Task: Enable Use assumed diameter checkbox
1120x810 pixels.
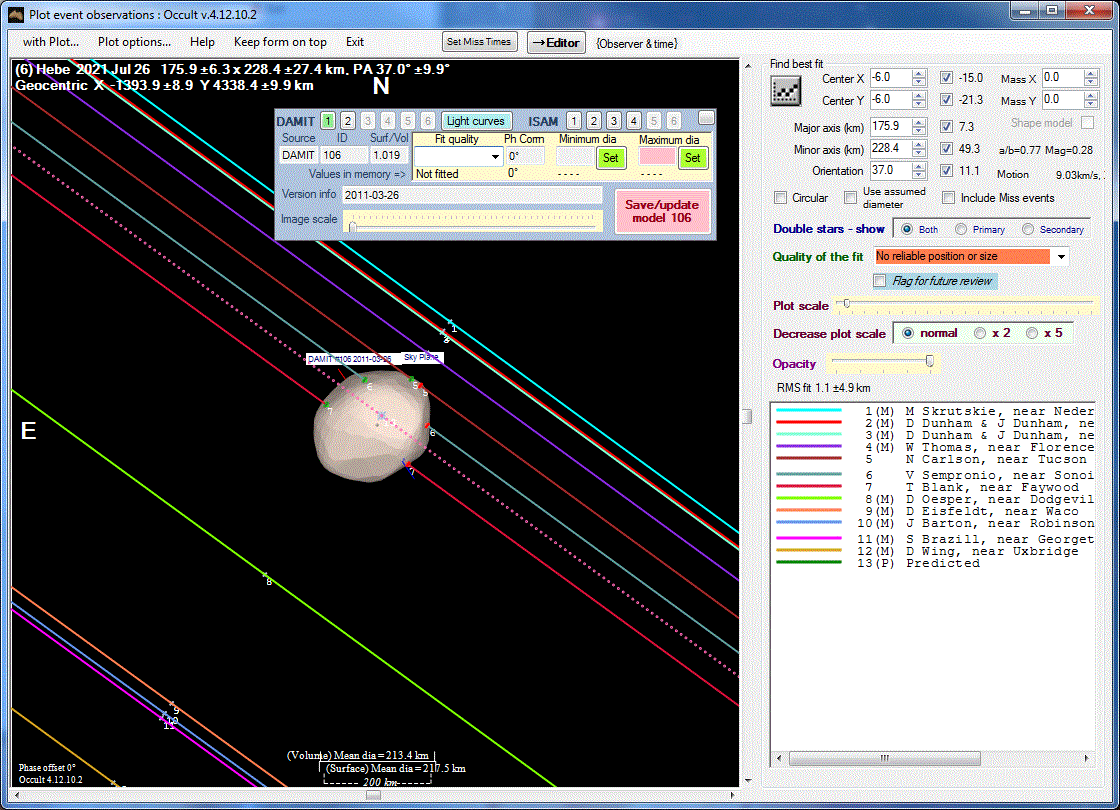Action: coord(850,198)
